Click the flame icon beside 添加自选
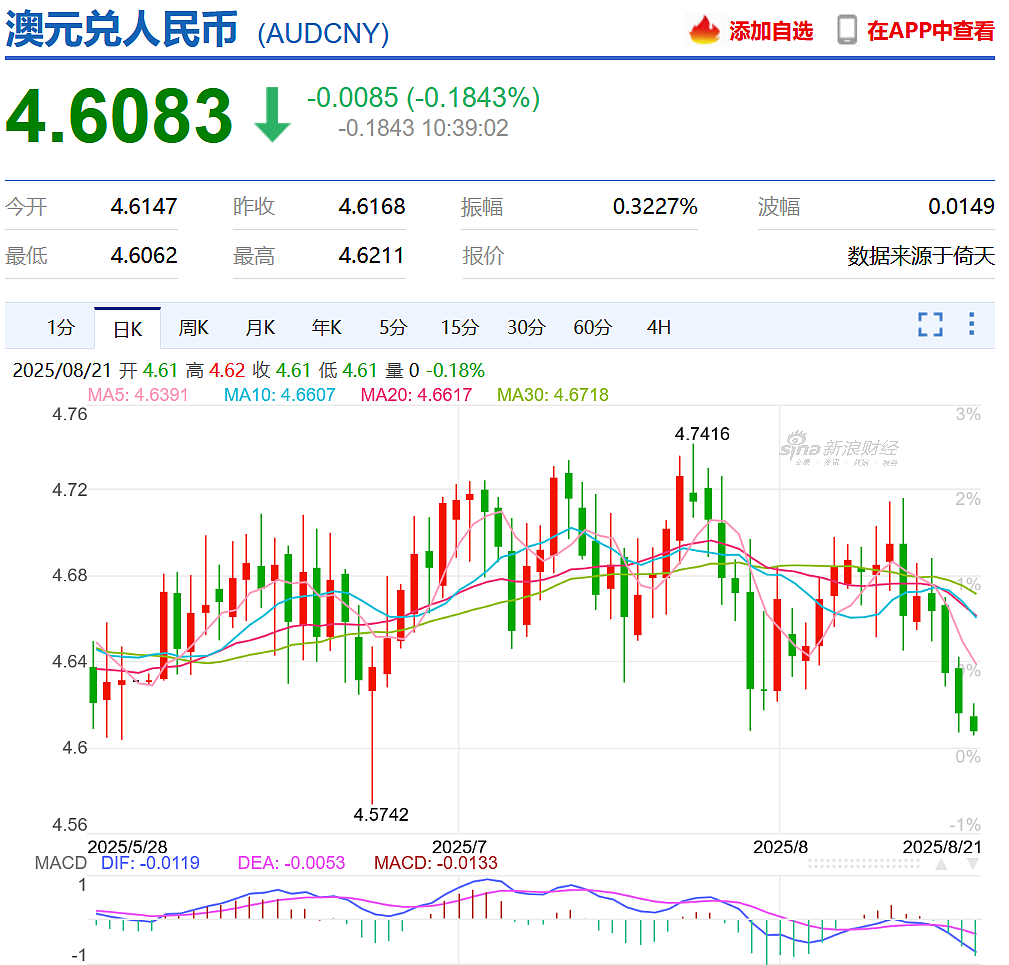The width and height of the screenshot is (1009, 965). [704, 30]
